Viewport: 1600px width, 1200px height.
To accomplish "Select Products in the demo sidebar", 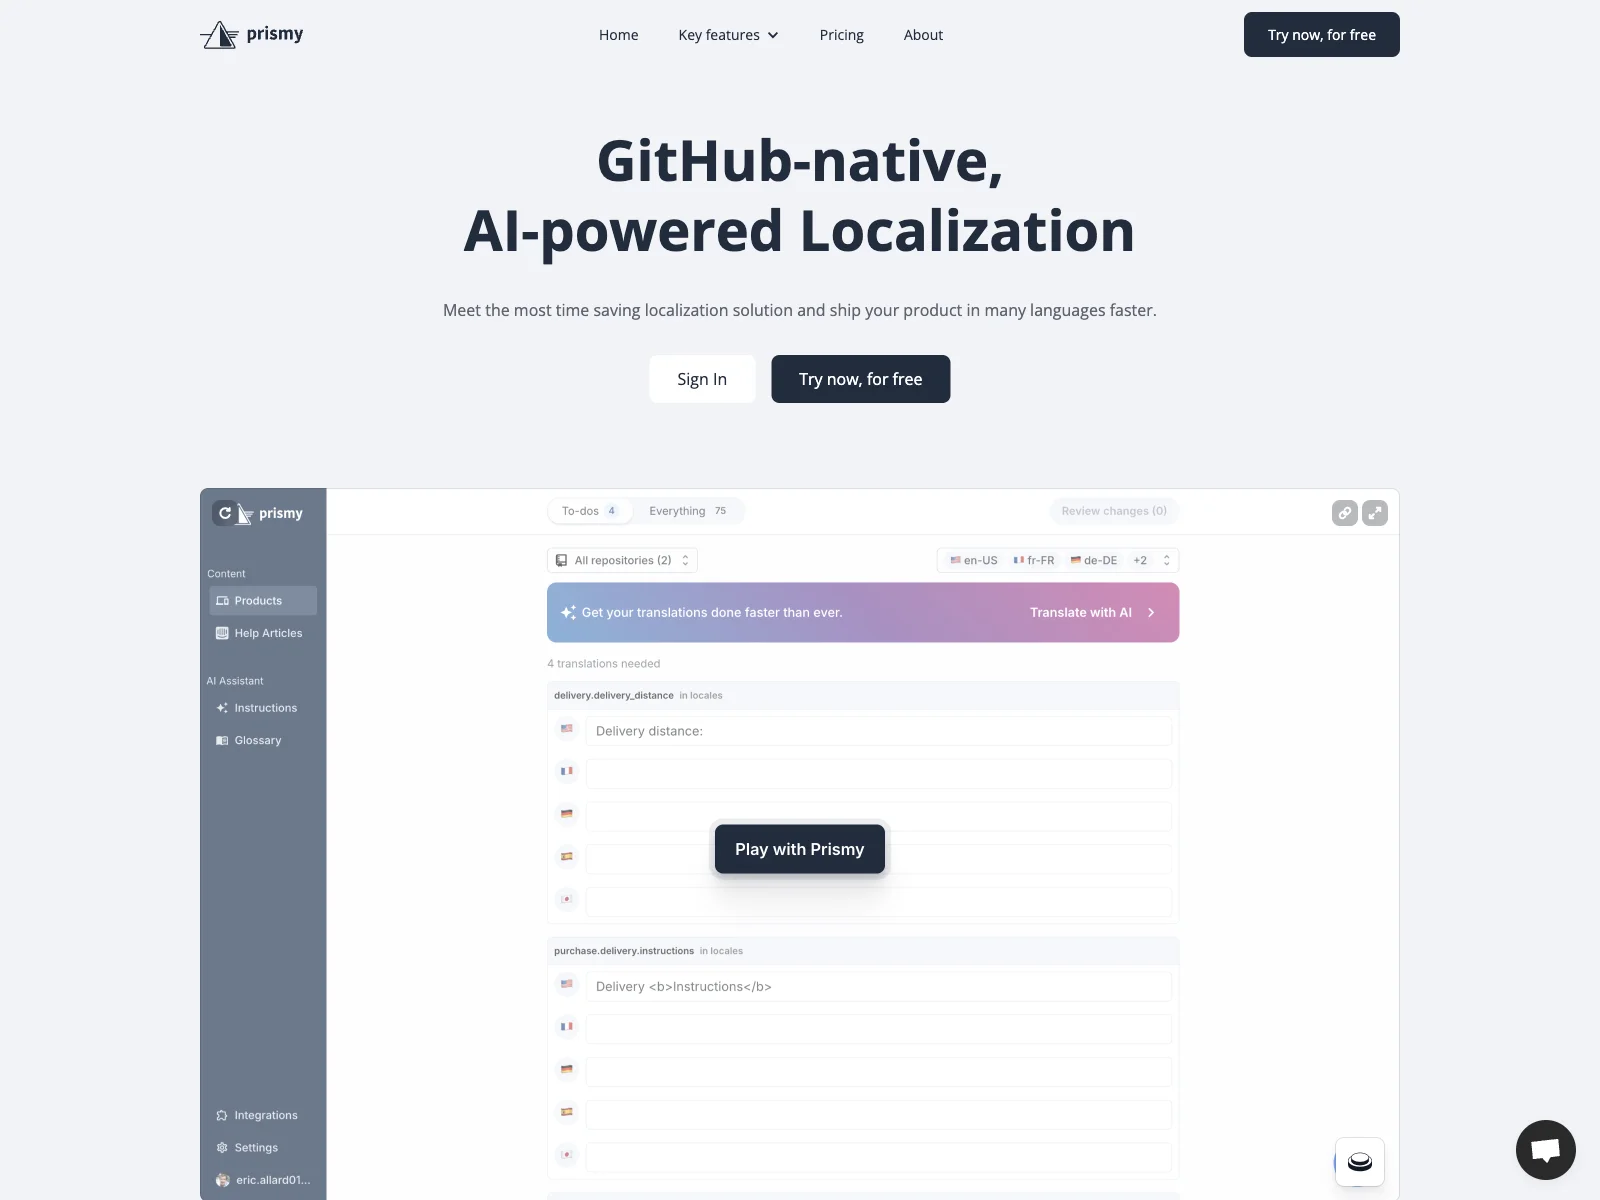I will 263,601.
